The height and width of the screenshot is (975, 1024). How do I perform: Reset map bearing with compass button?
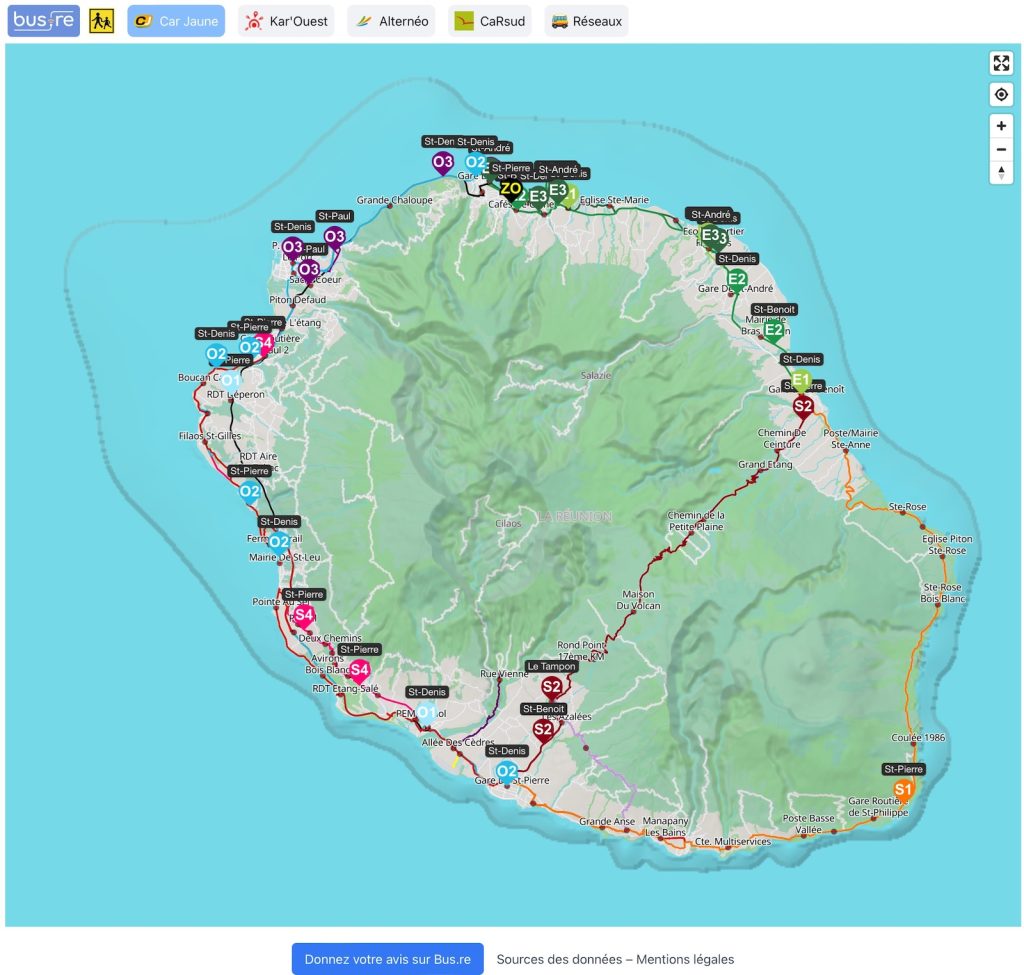tap(1001, 173)
